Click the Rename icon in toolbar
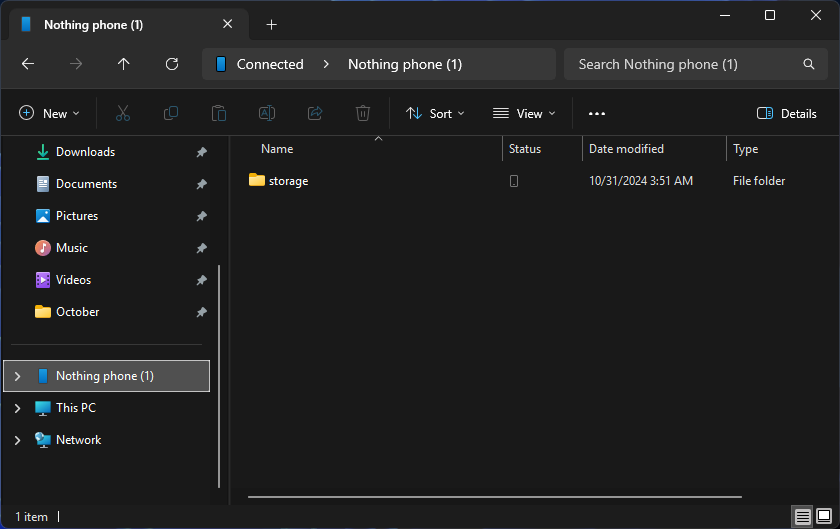Screen dimensions: 840x529 [x=267, y=114]
